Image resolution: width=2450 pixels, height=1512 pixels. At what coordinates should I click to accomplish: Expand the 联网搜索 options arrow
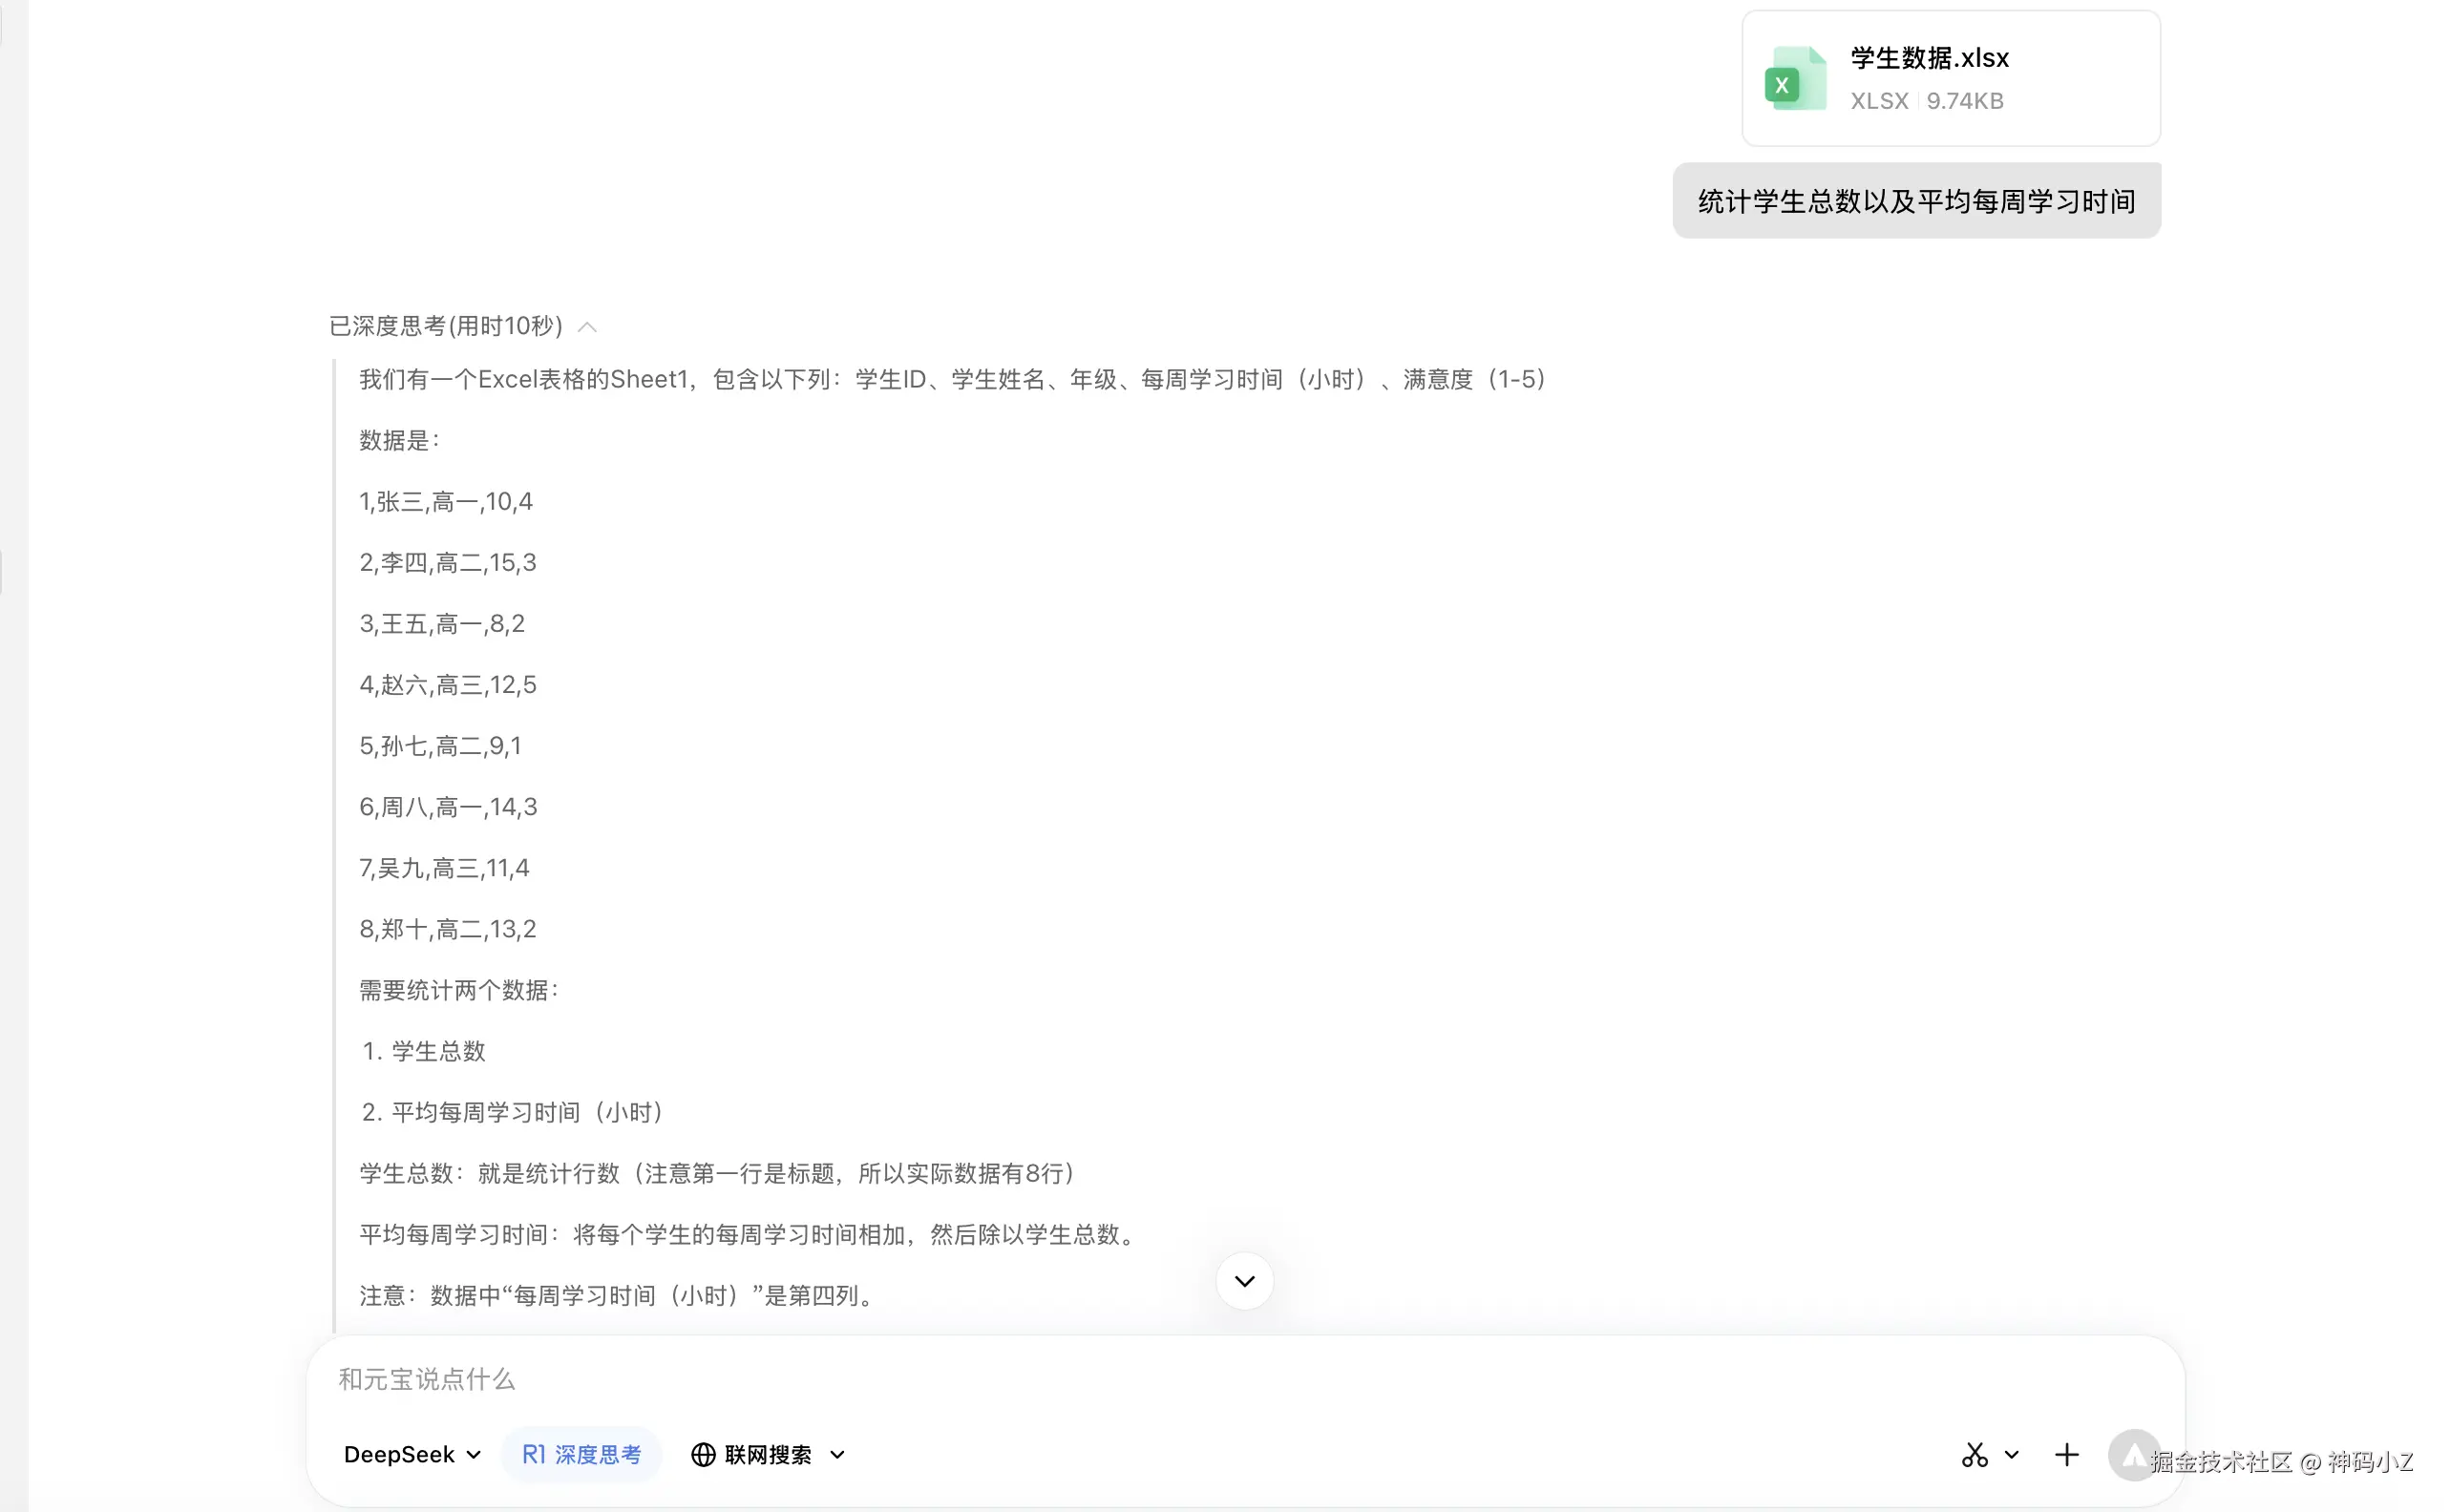pos(838,1455)
